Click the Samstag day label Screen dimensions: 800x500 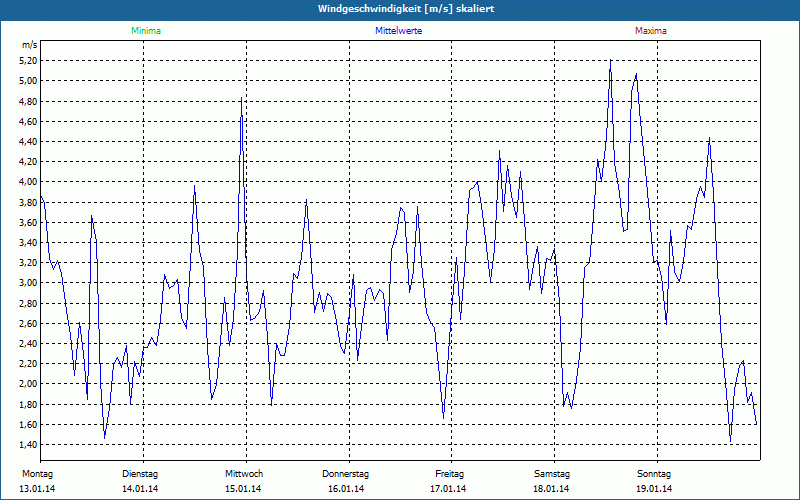552,474
